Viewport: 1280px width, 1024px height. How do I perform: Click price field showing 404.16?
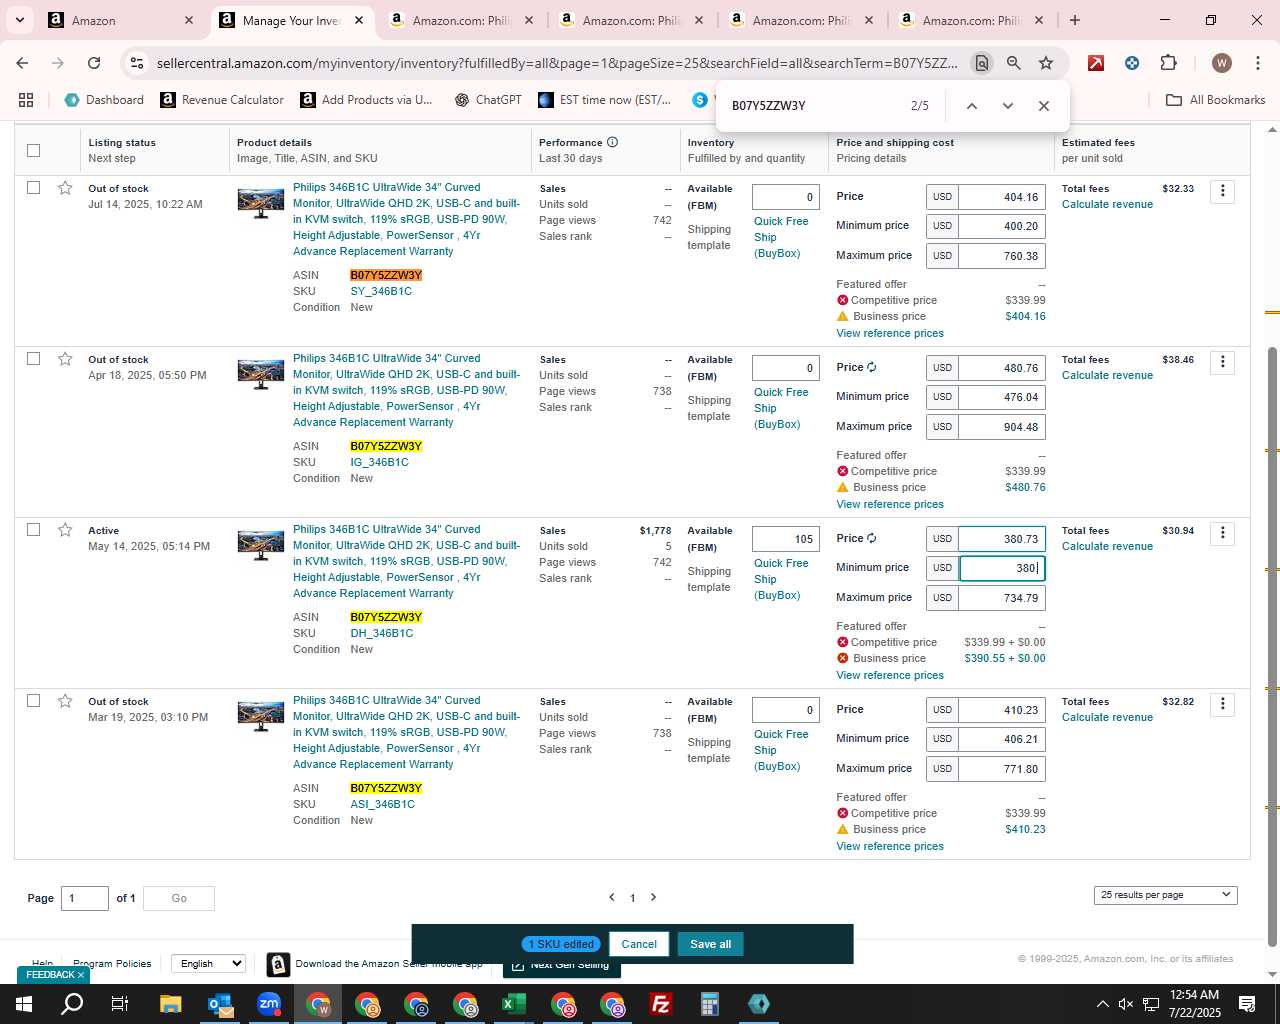pyautogui.click(x=1002, y=197)
